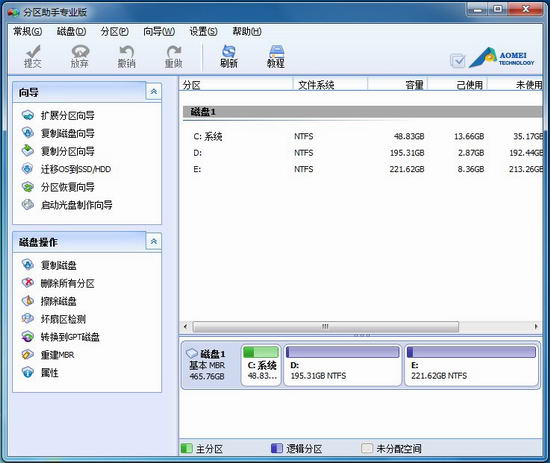Open the 分区(P) menu
Image resolution: width=550 pixels, height=463 pixels.
114,32
